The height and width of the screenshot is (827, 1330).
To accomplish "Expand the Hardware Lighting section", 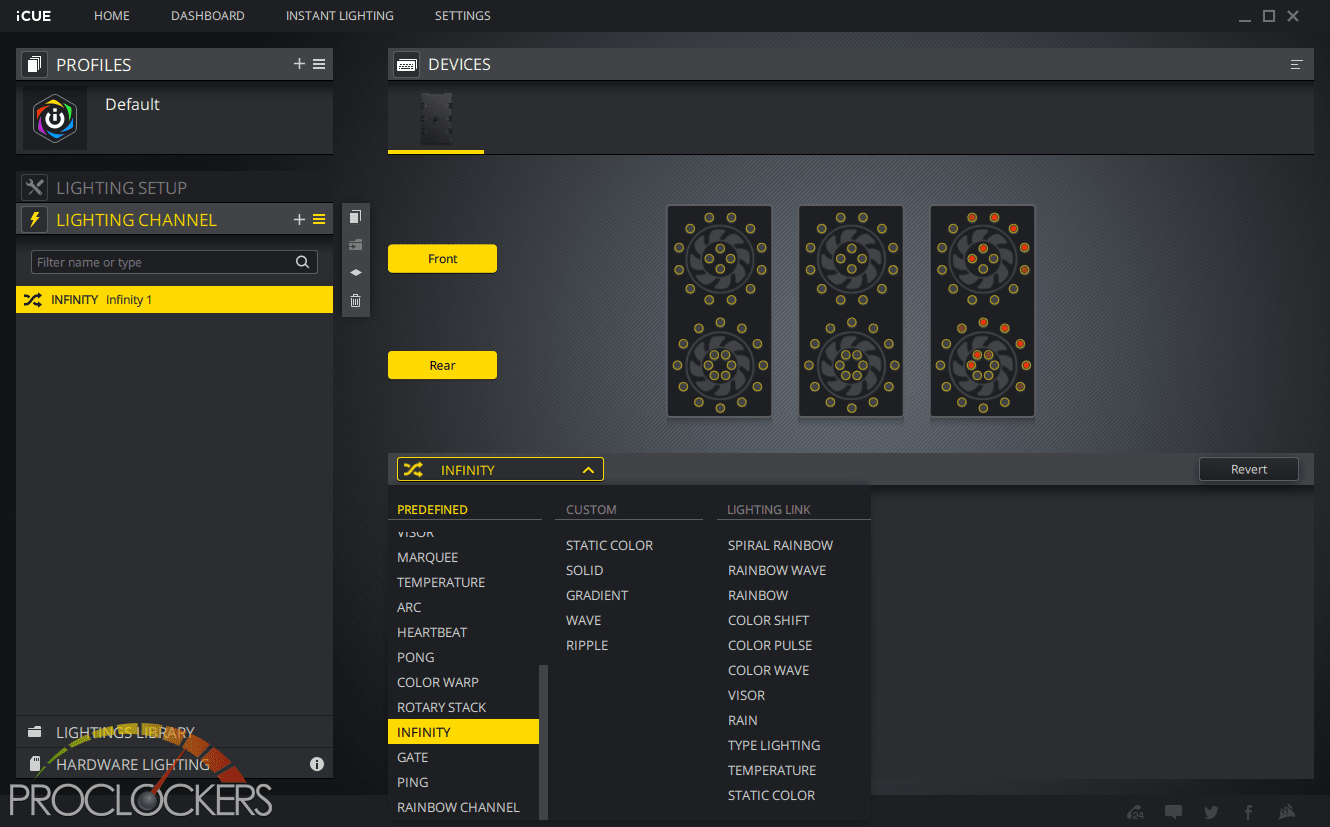I will [x=174, y=764].
